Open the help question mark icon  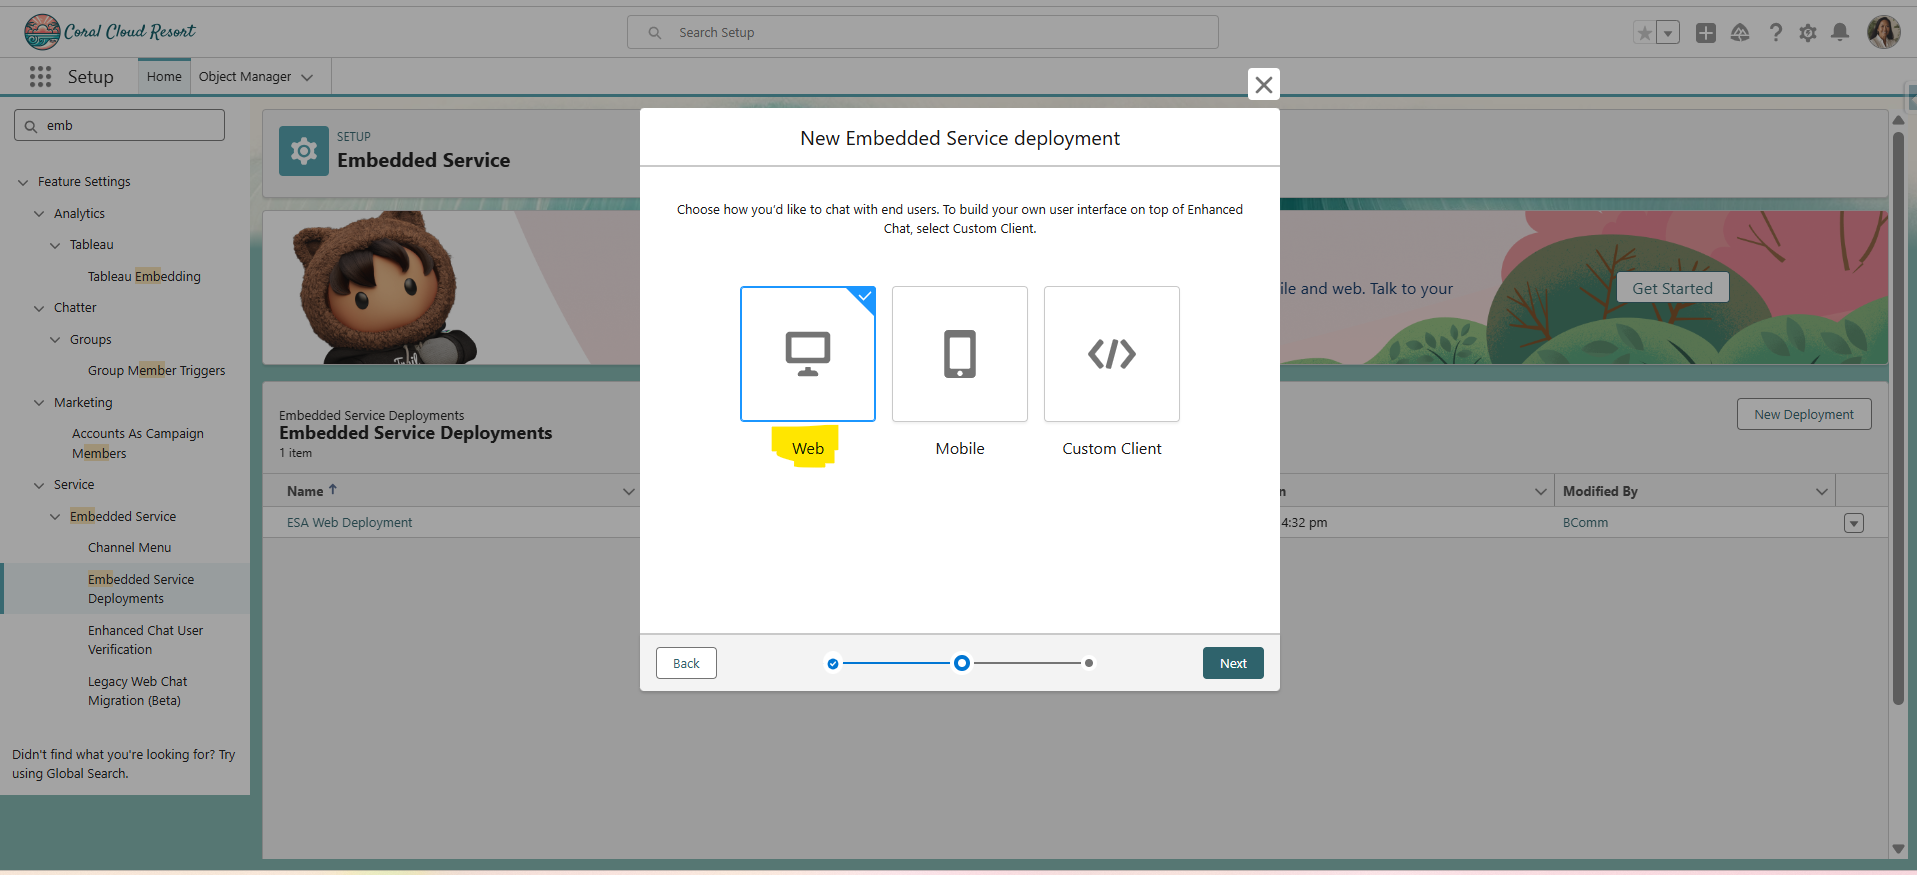[x=1775, y=33]
